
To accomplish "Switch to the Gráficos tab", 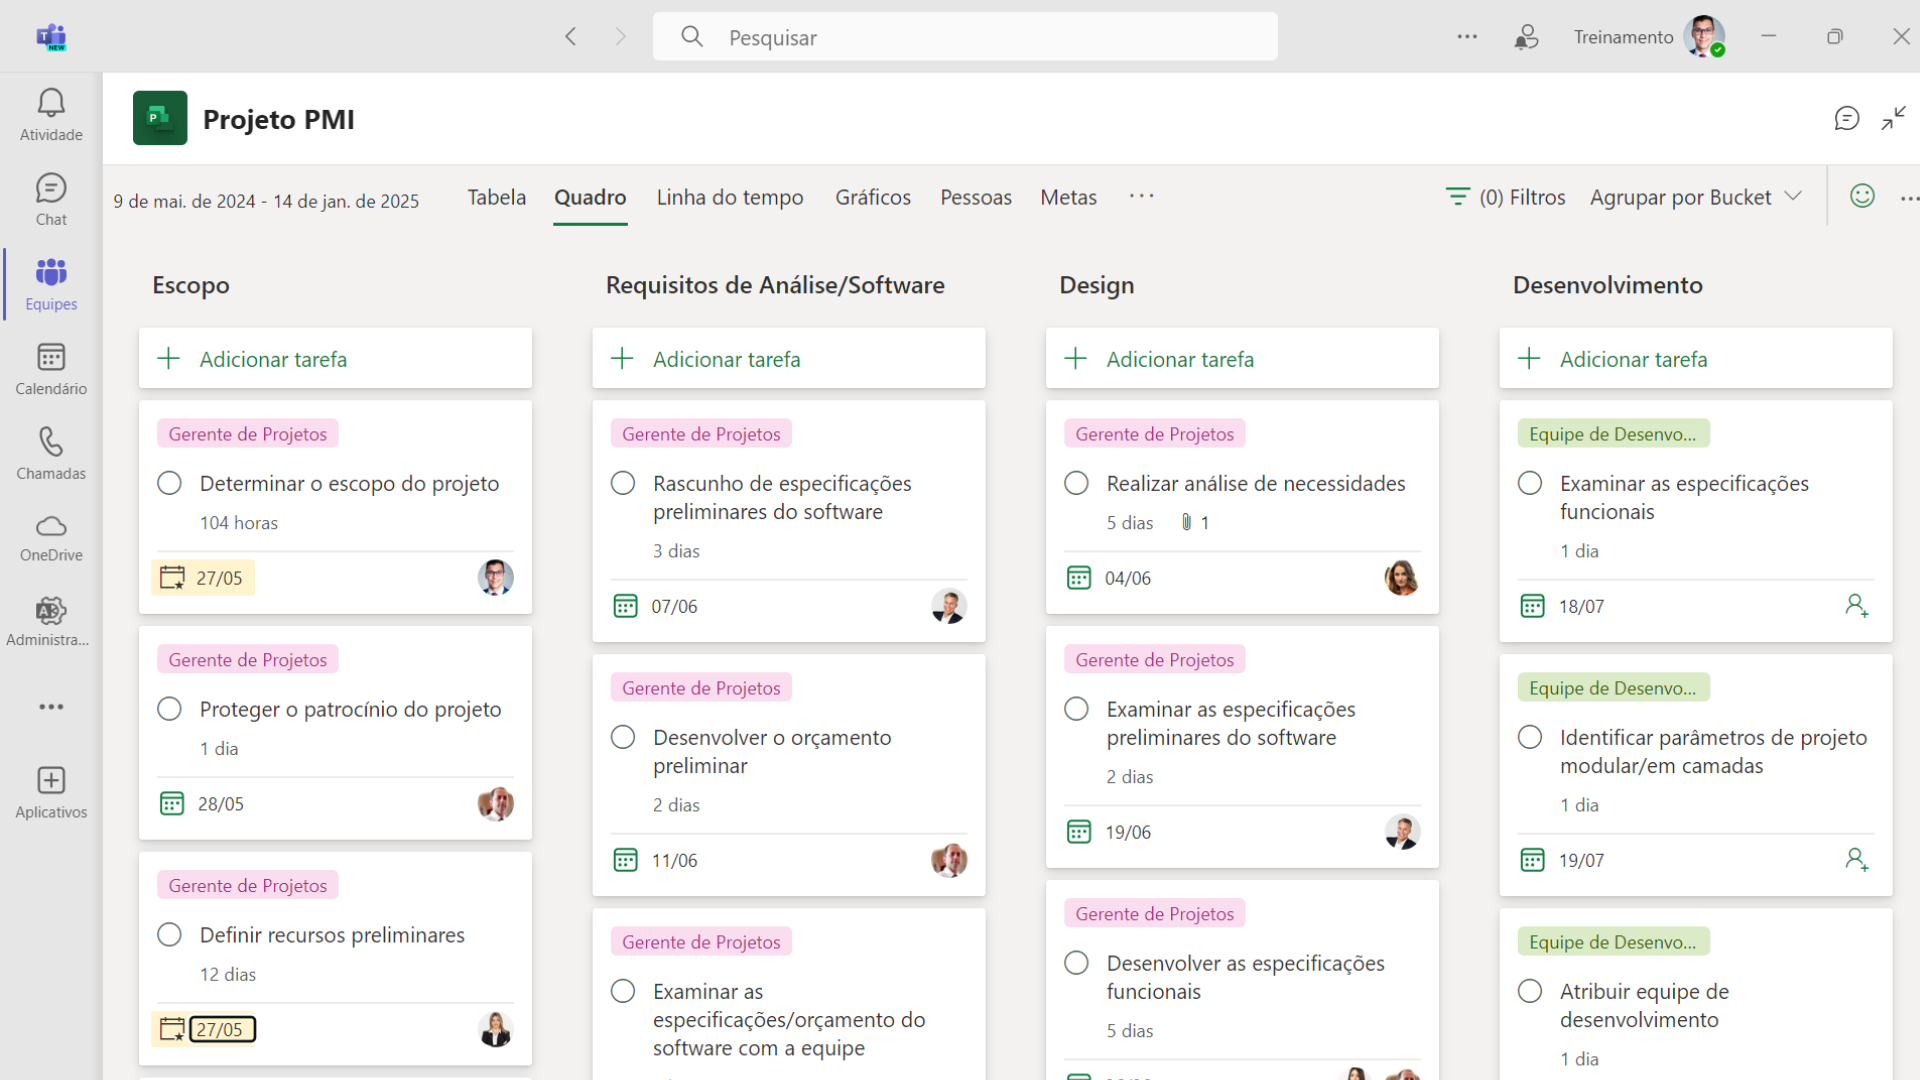I will pyautogui.click(x=873, y=197).
